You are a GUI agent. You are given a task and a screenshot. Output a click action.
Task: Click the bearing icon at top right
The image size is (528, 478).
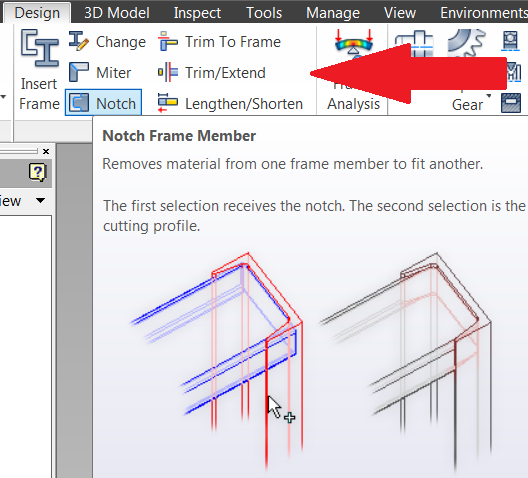coord(510,41)
